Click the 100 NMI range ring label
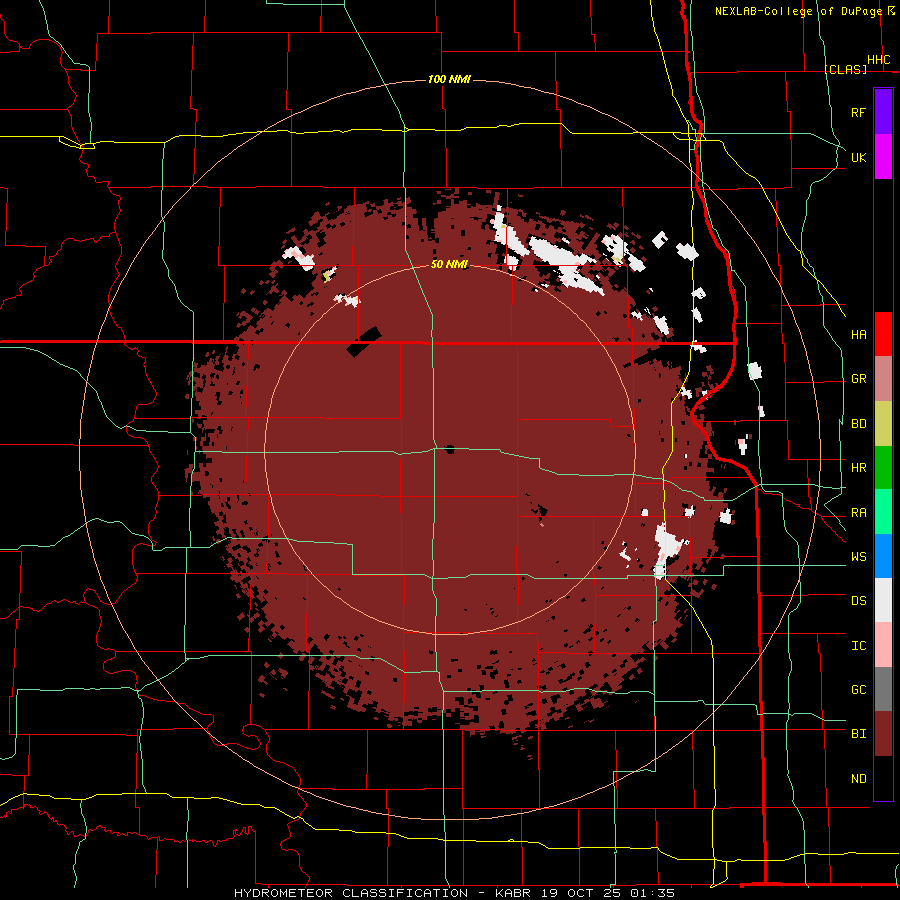The image size is (900, 900). coord(449,79)
